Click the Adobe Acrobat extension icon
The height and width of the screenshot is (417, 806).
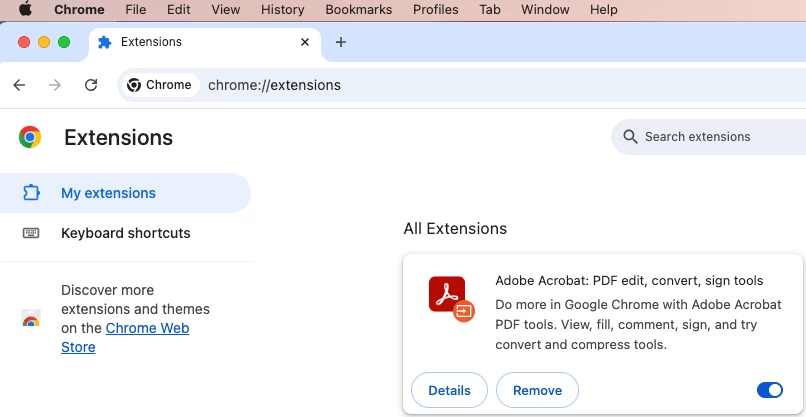pyautogui.click(x=451, y=299)
